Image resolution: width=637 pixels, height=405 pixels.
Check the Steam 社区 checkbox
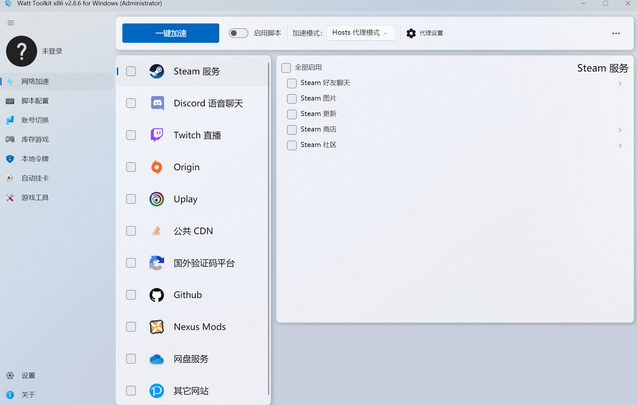pyautogui.click(x=292, y=145)
